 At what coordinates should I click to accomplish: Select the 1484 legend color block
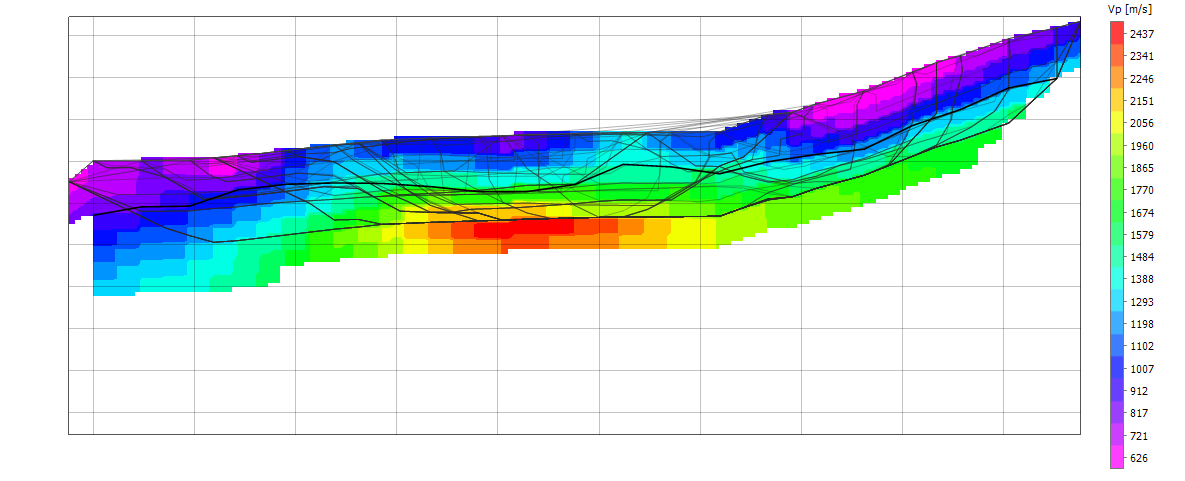1116,257
